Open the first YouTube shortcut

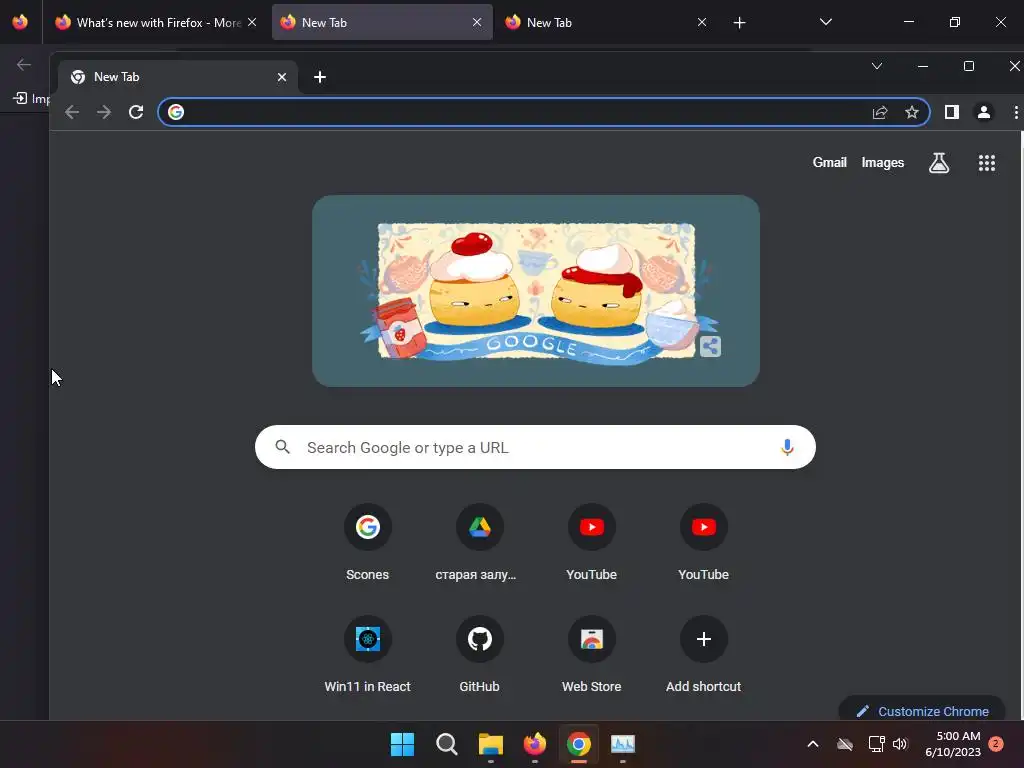point(592,543)
